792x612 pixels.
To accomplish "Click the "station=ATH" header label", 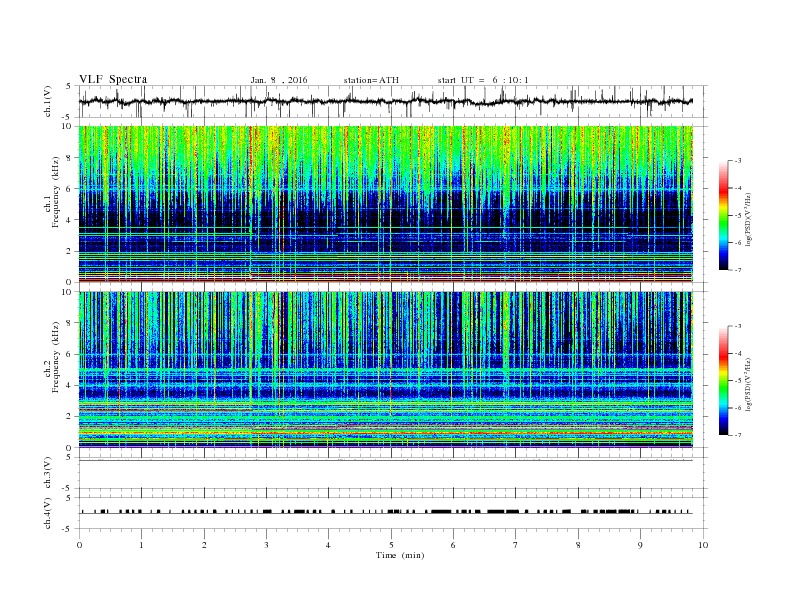I will (x=371, y=80).
